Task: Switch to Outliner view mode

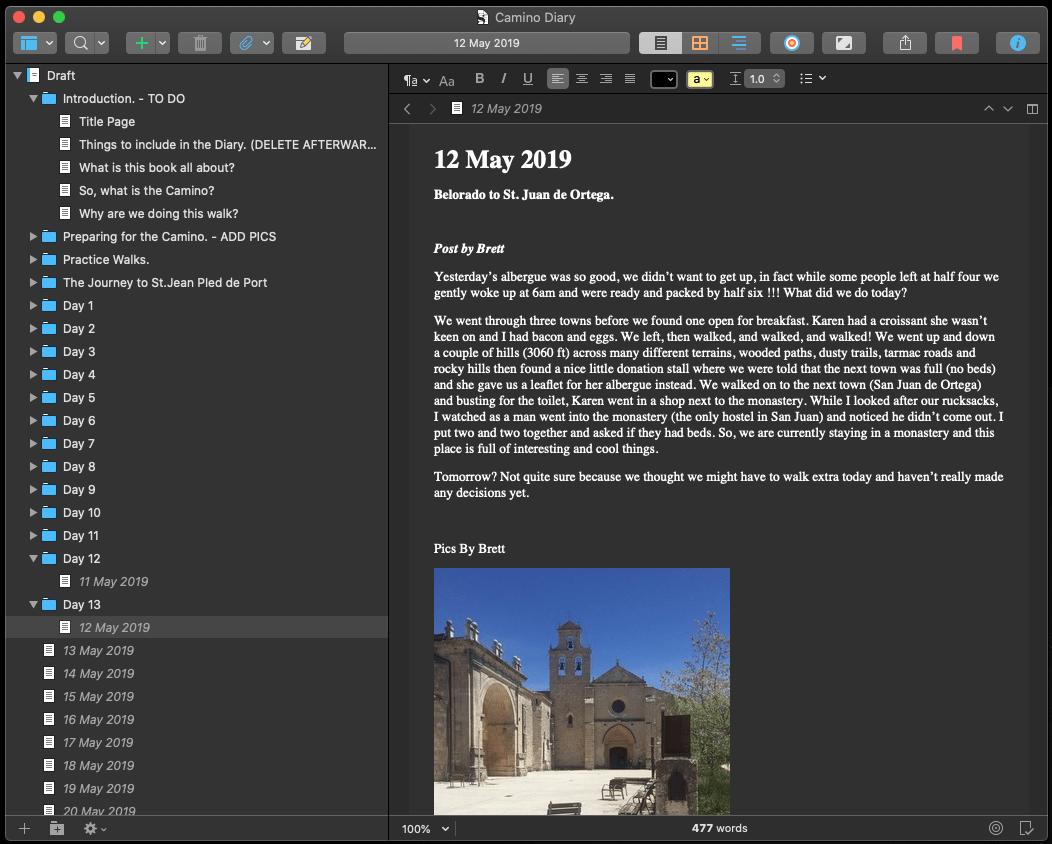Action: (x=739, y=43)
